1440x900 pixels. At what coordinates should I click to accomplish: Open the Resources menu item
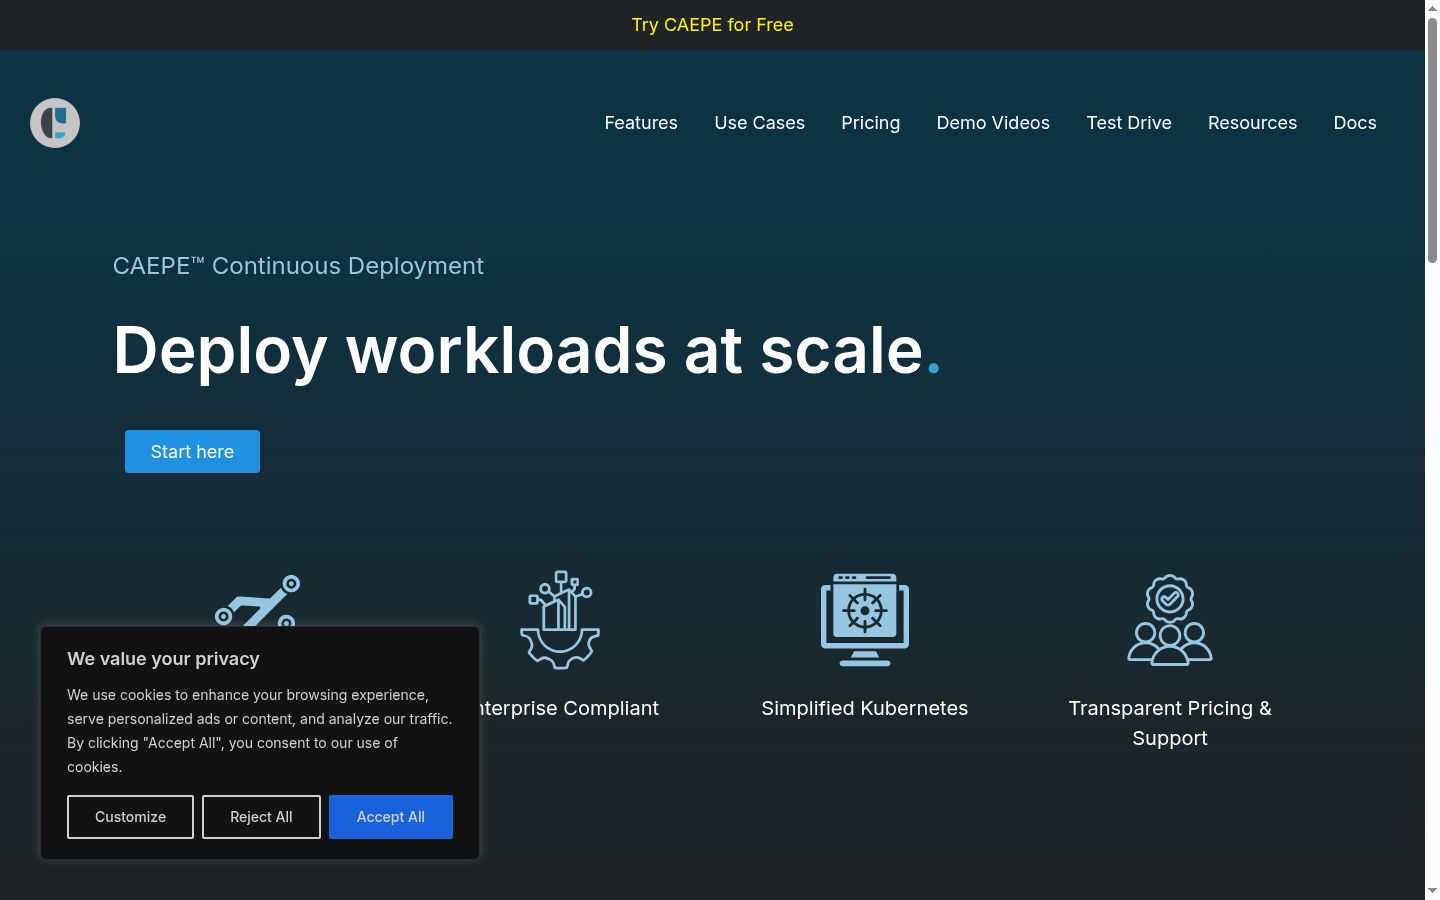(1252, 123)
